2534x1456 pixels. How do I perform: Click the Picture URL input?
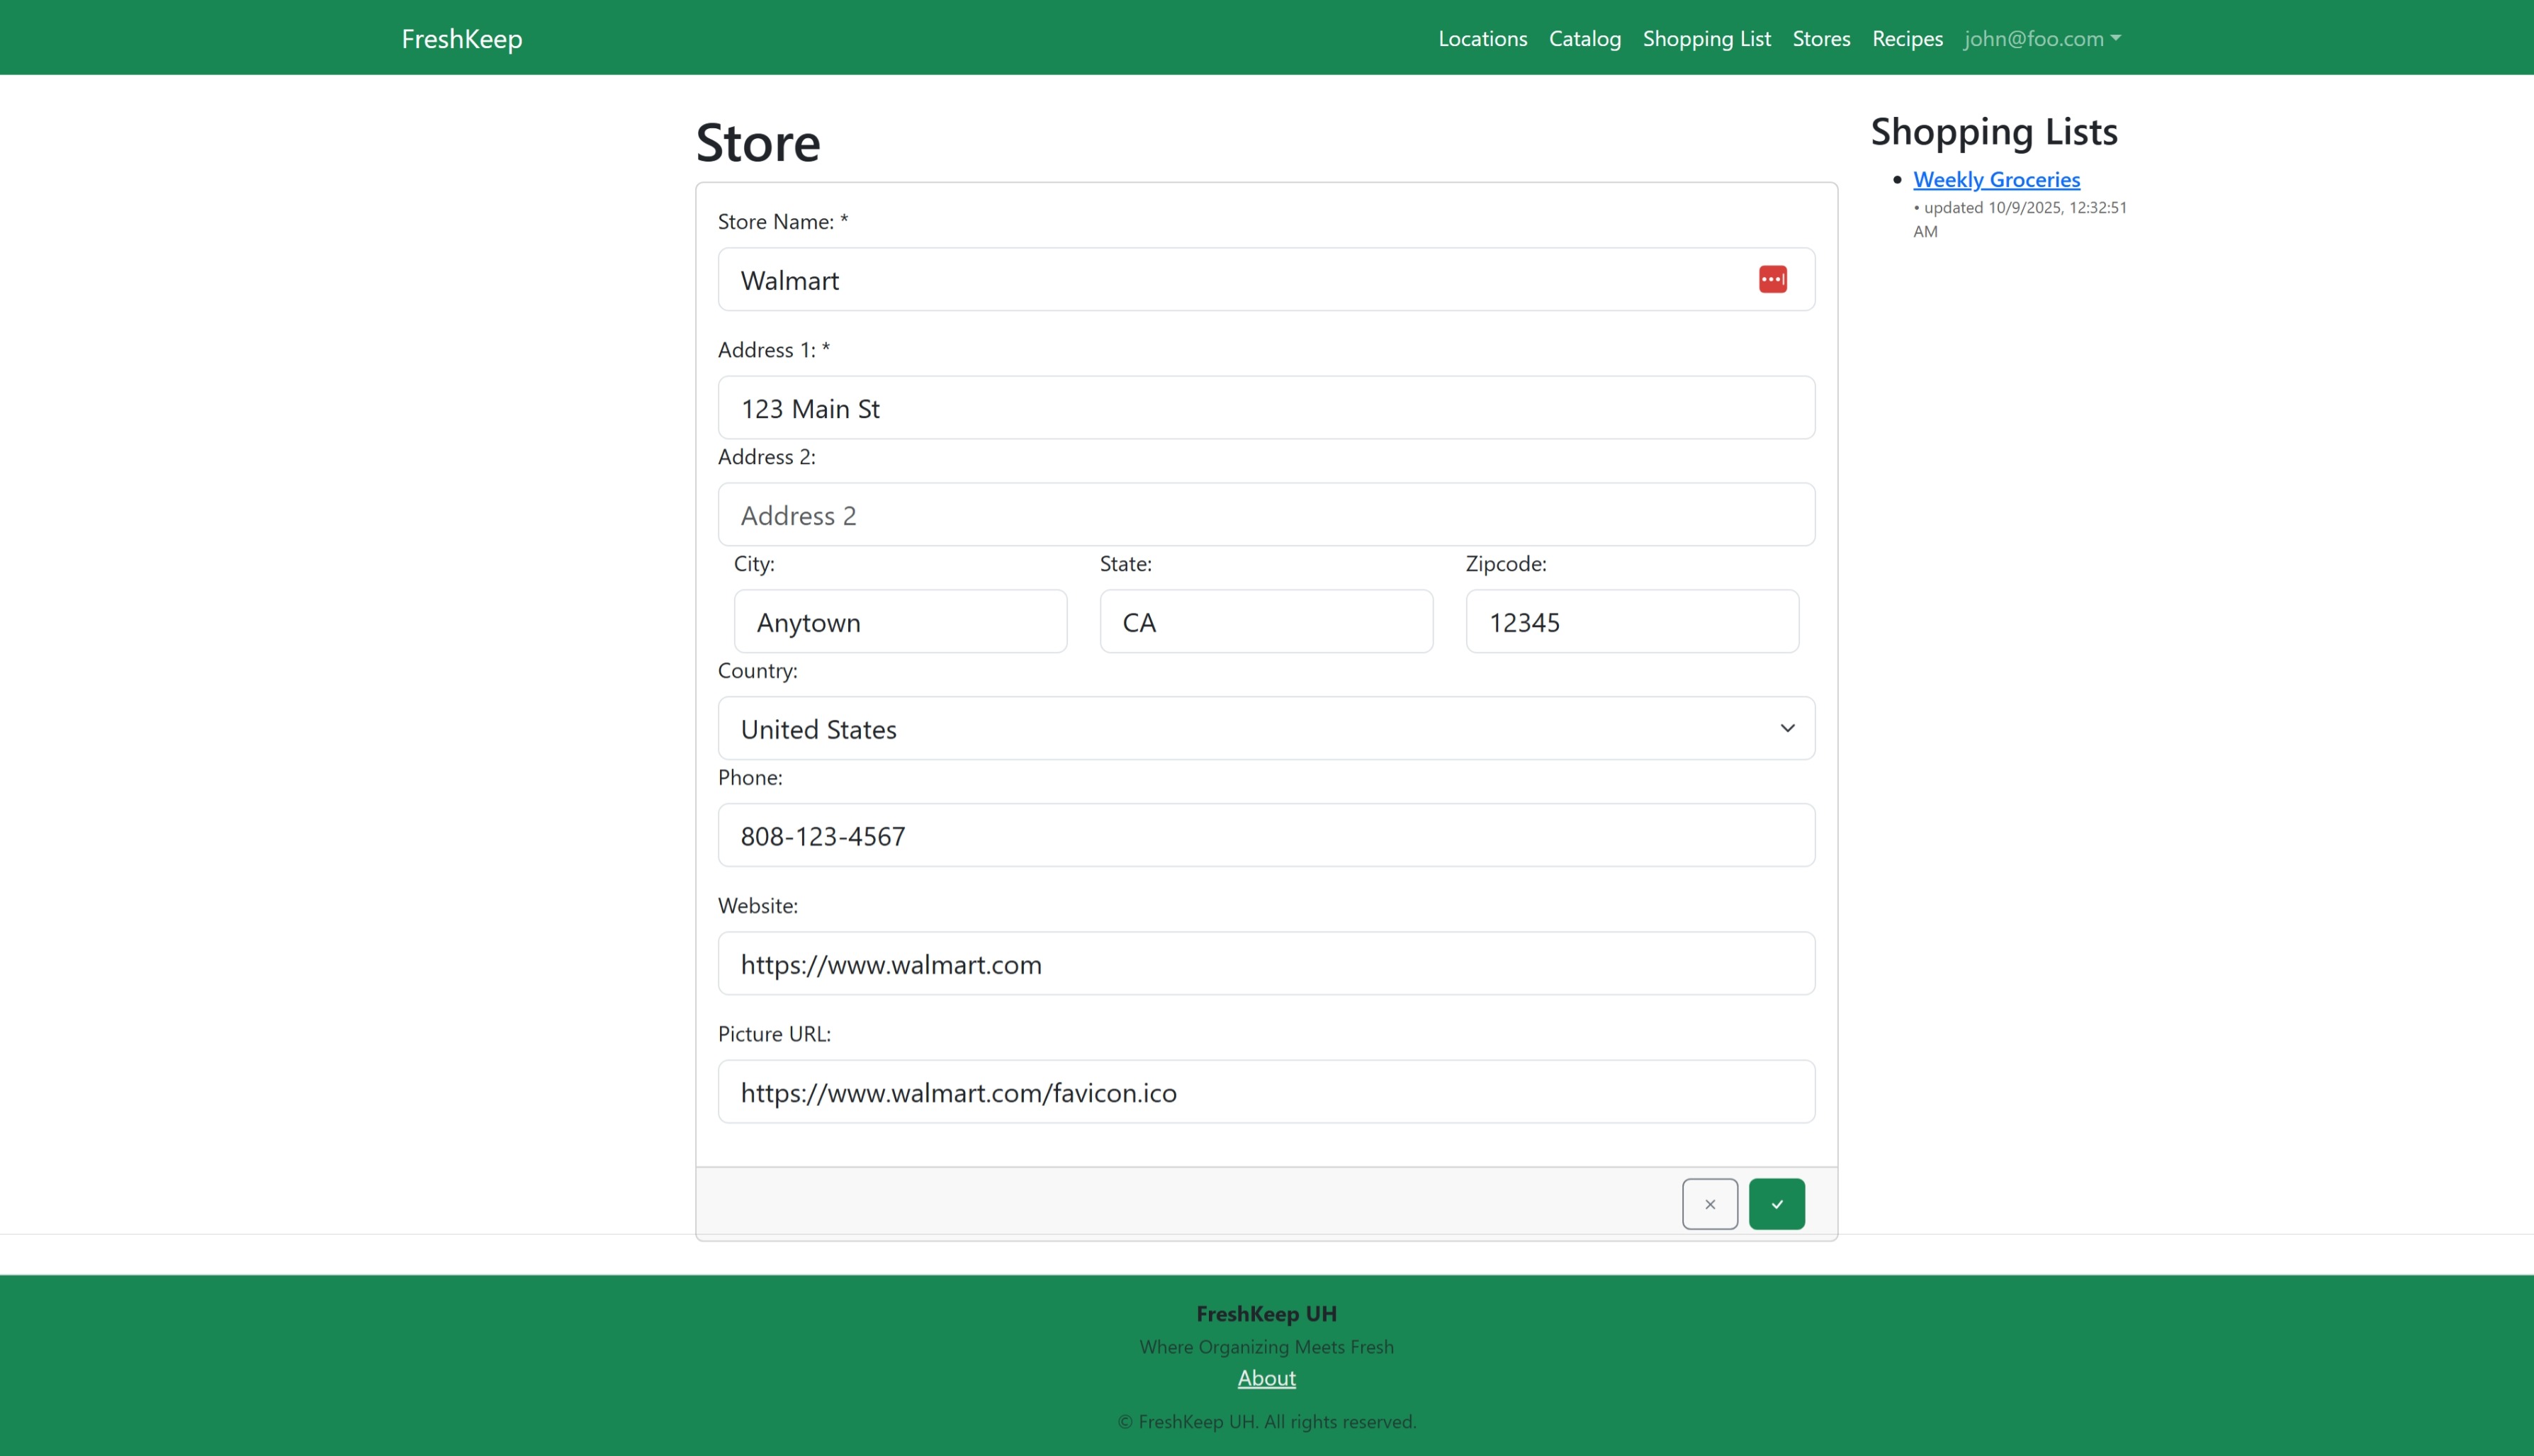coord(1266,1092)
